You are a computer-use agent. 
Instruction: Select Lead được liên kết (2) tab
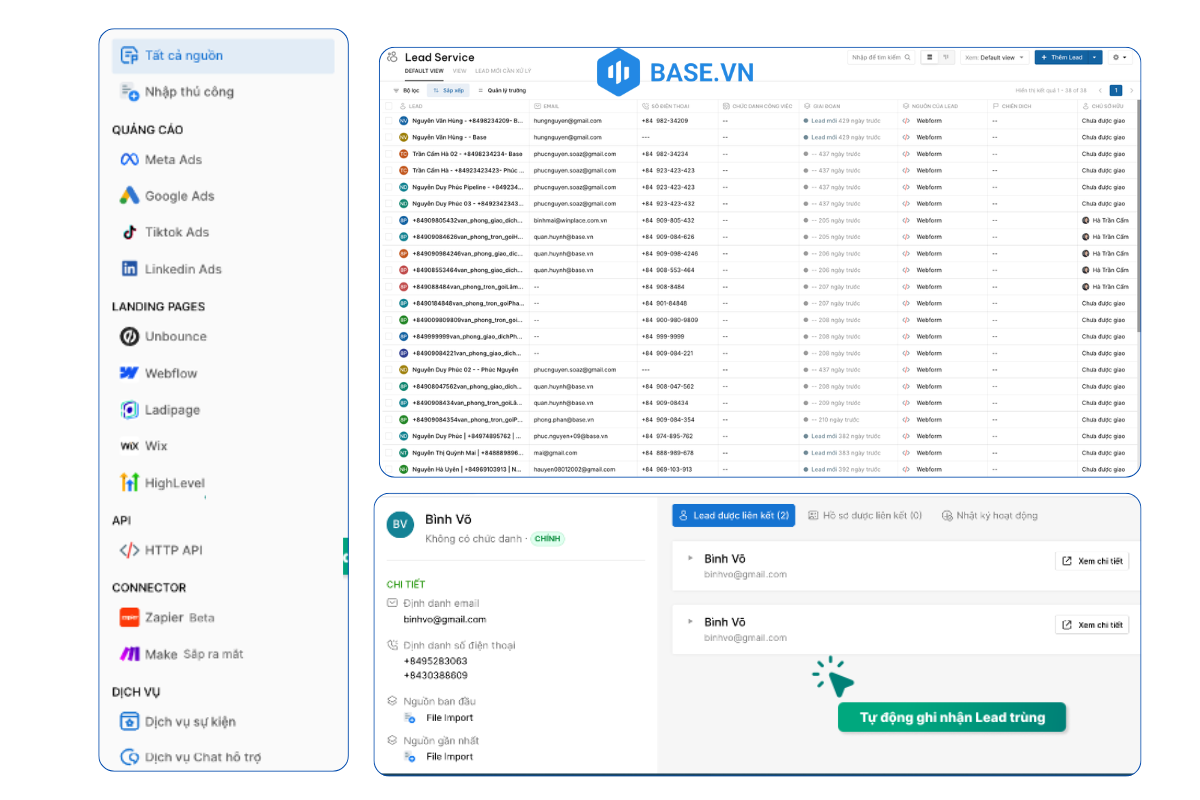[734, 515]
